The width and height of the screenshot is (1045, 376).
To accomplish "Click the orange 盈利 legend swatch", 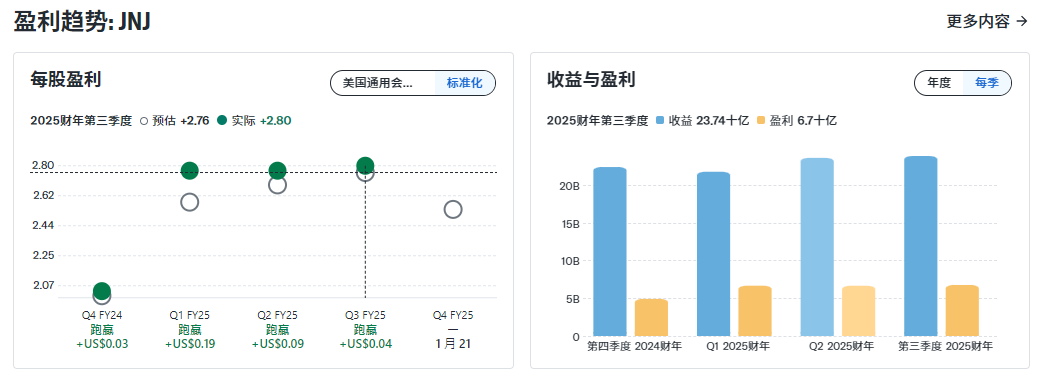I will (x=761, y=121).
